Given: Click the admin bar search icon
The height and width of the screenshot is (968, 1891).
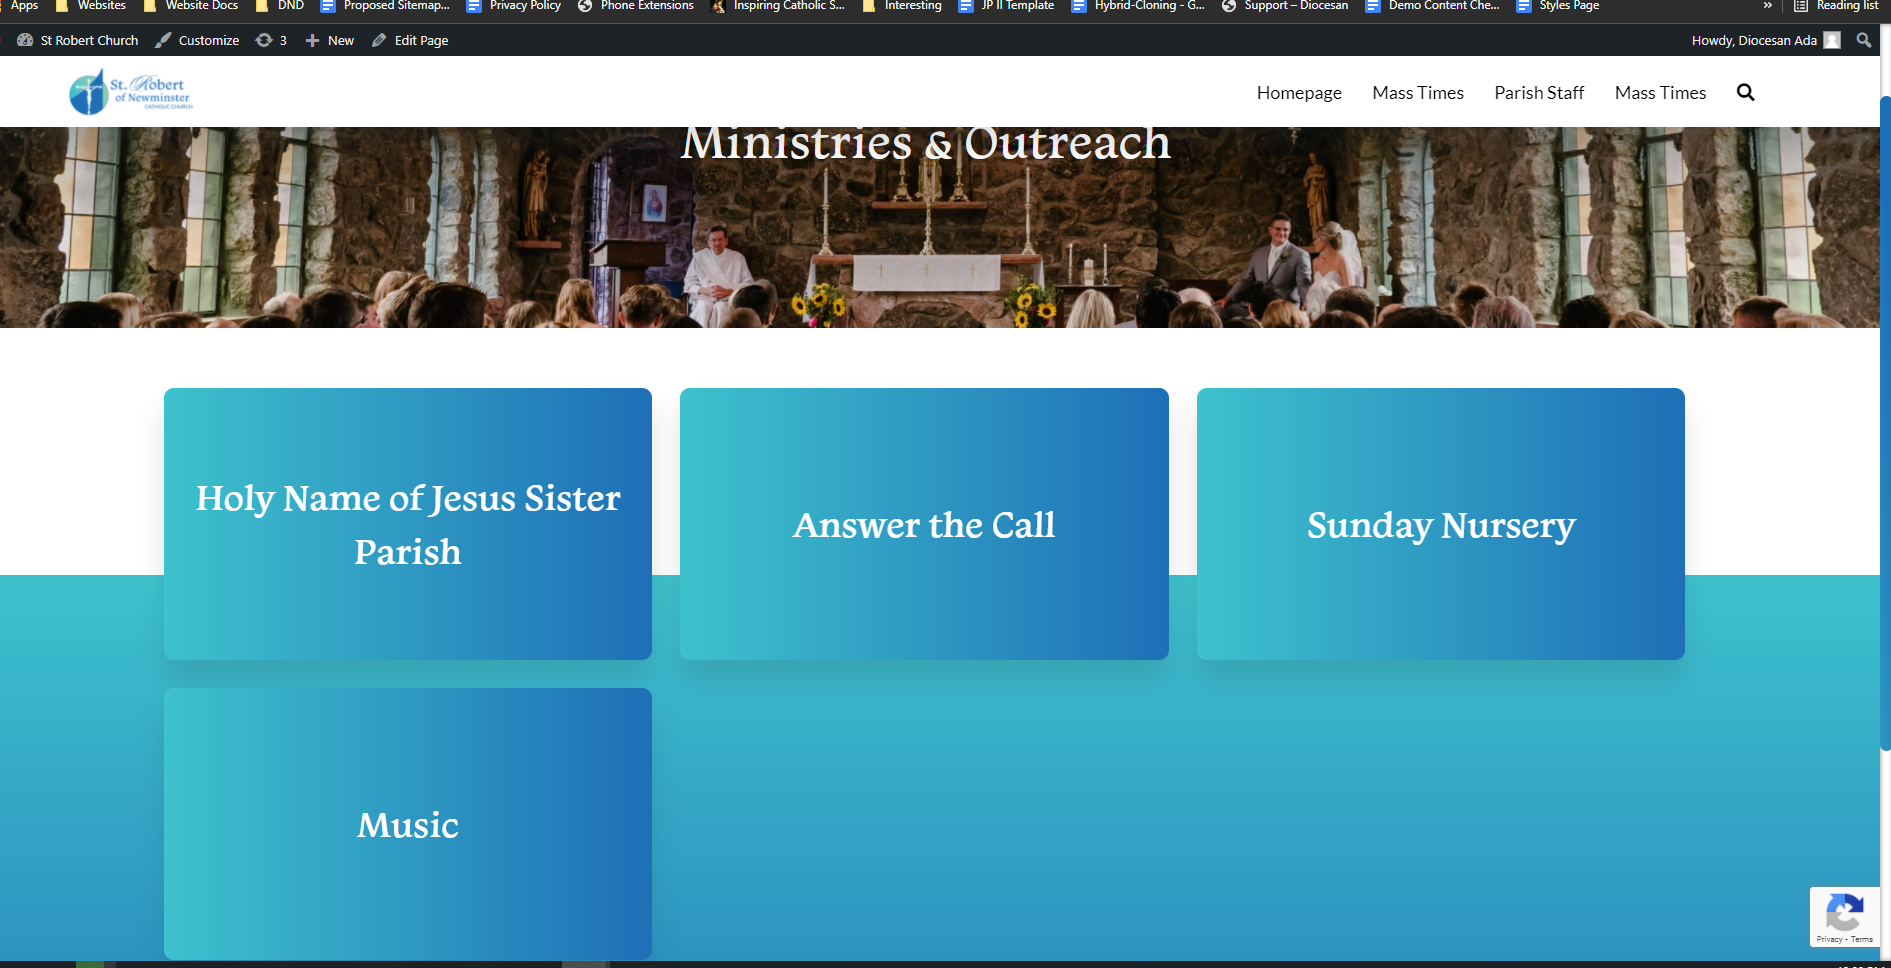Looking at the screenshot, I should coord(1863,40).
